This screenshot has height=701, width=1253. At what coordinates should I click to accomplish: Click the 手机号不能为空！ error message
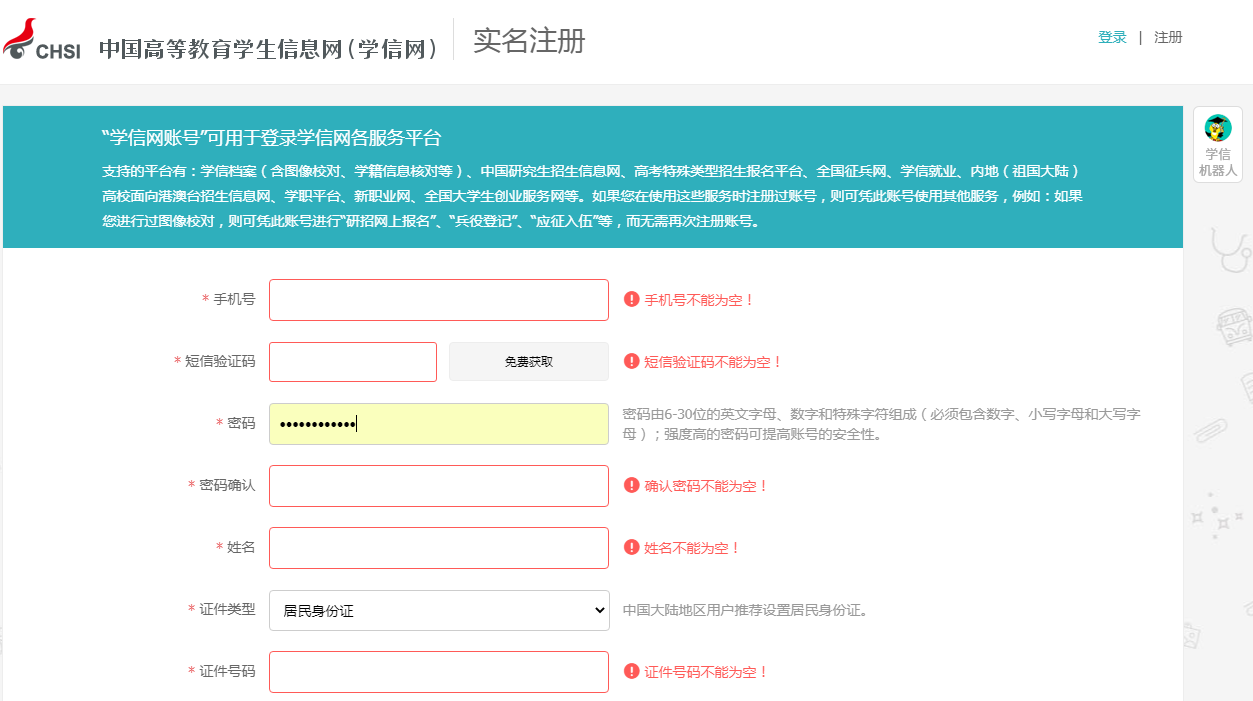coord(700,300)
